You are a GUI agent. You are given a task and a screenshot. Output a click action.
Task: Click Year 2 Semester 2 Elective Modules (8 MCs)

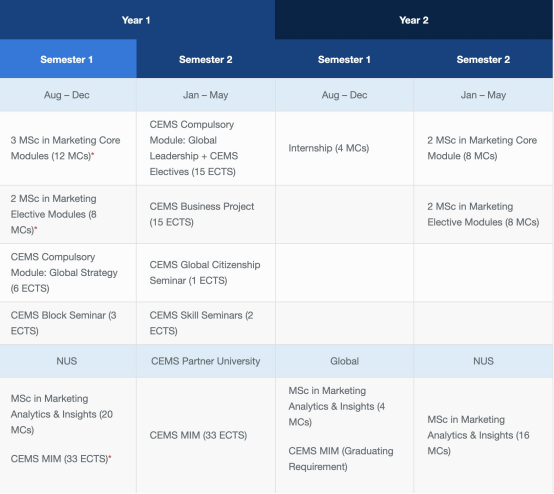coord(483,214)
